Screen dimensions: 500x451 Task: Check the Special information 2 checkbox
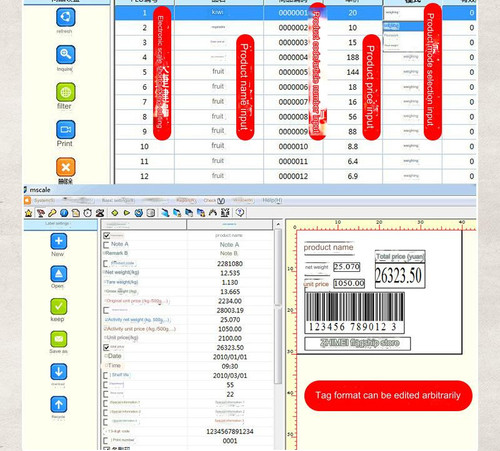(x=106, y=413)
